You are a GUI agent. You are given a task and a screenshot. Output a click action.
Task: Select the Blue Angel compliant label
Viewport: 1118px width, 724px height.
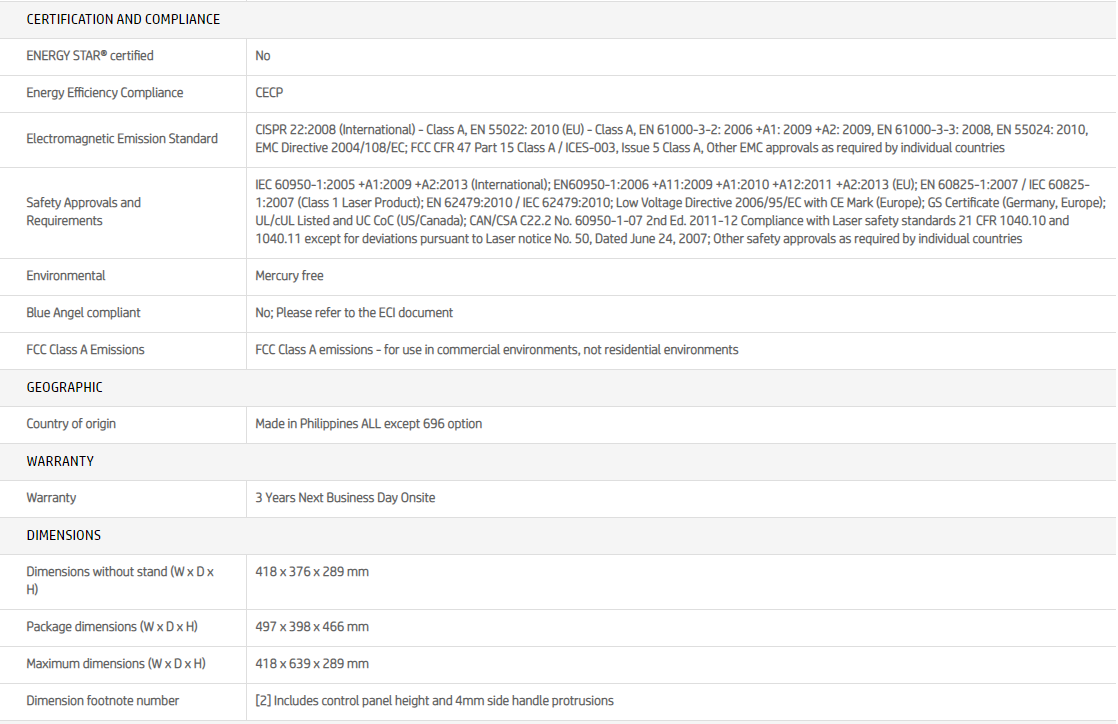[x=83, y=313]
